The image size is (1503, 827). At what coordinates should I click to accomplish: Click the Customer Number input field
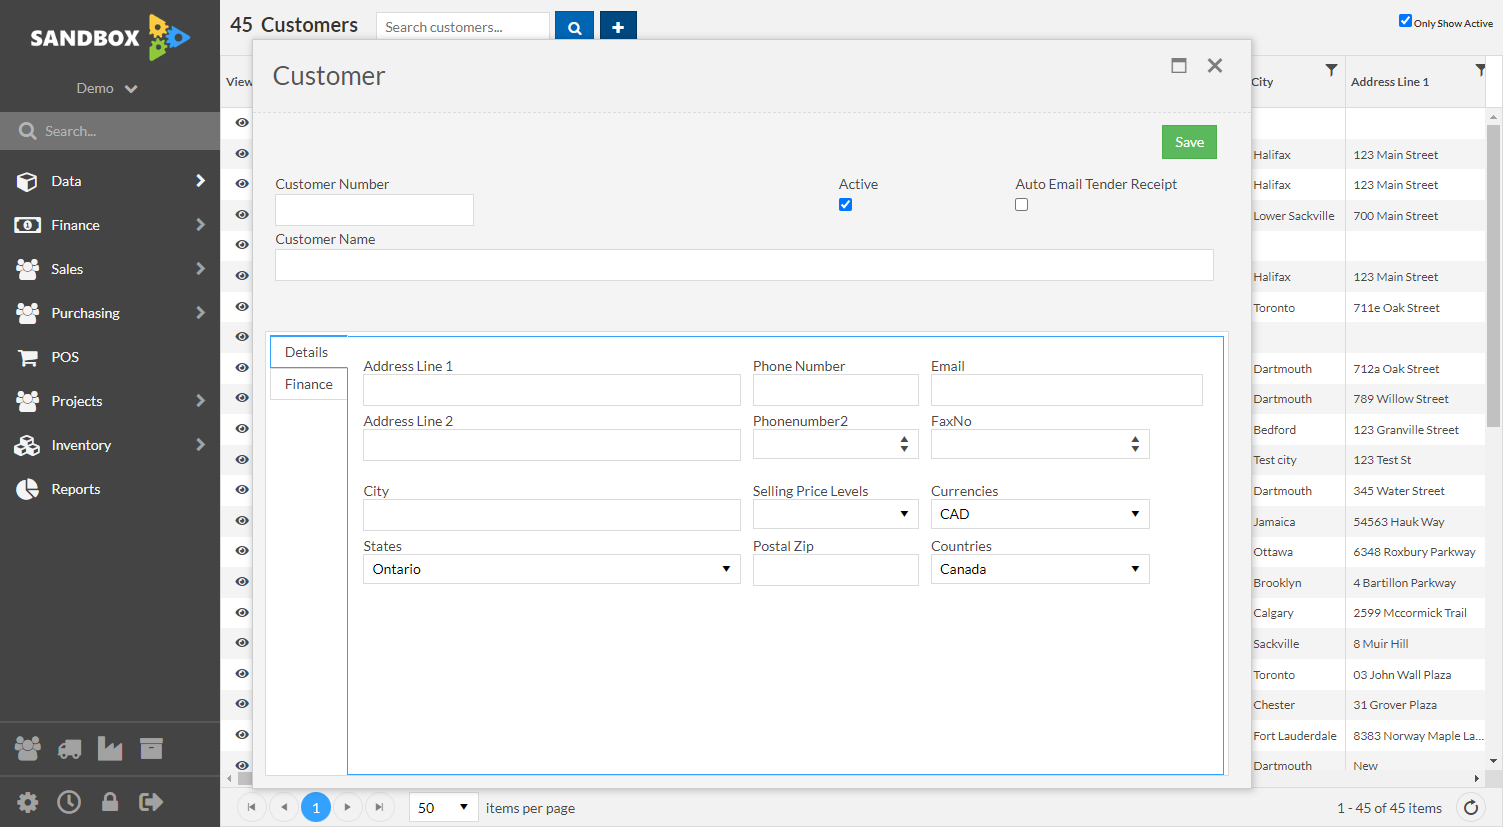point(374,210)
